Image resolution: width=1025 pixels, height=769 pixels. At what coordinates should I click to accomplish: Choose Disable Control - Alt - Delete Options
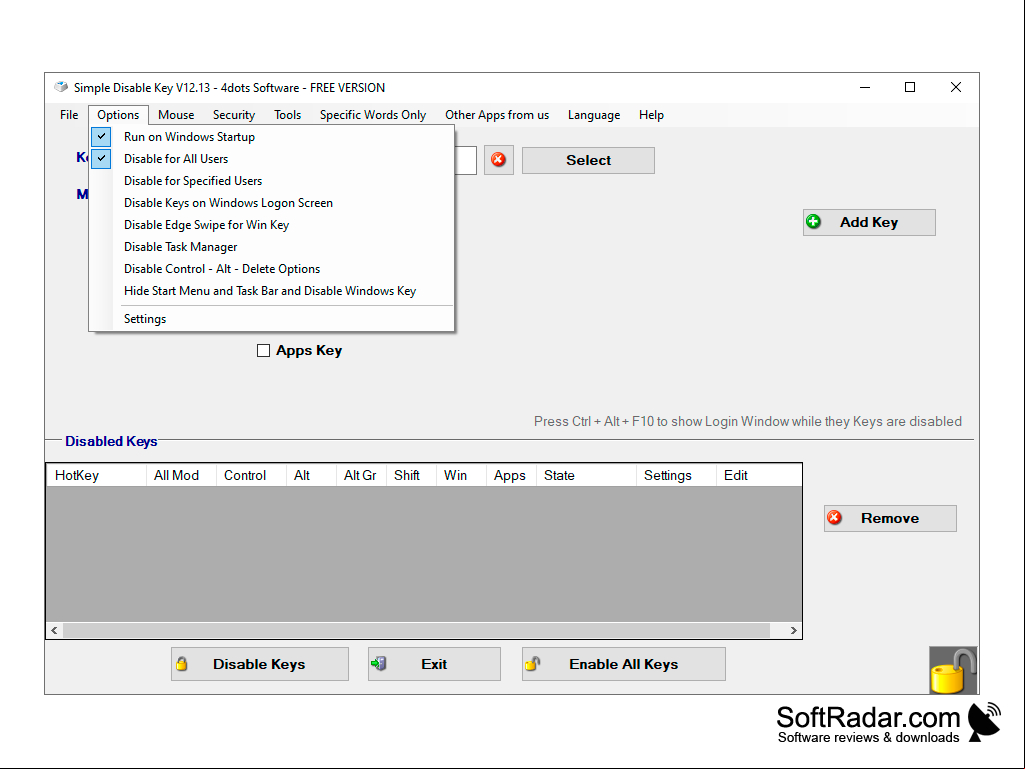click(272, 269)
